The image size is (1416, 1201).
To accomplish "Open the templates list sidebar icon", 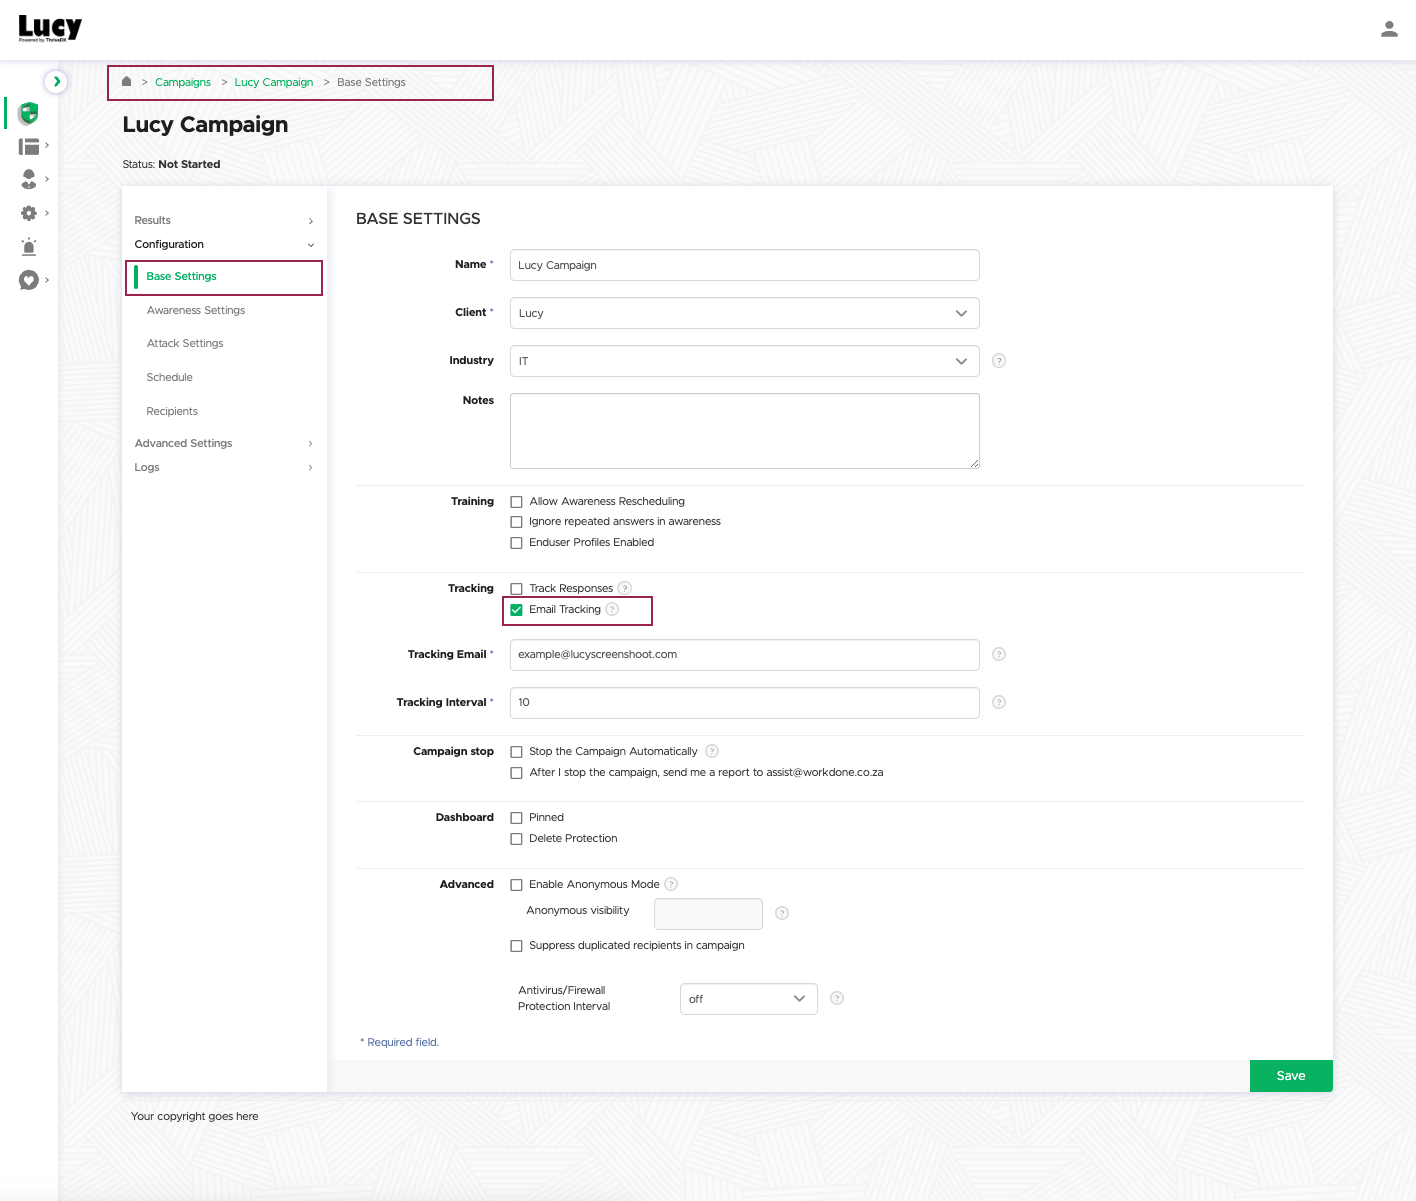I will 29,147.
